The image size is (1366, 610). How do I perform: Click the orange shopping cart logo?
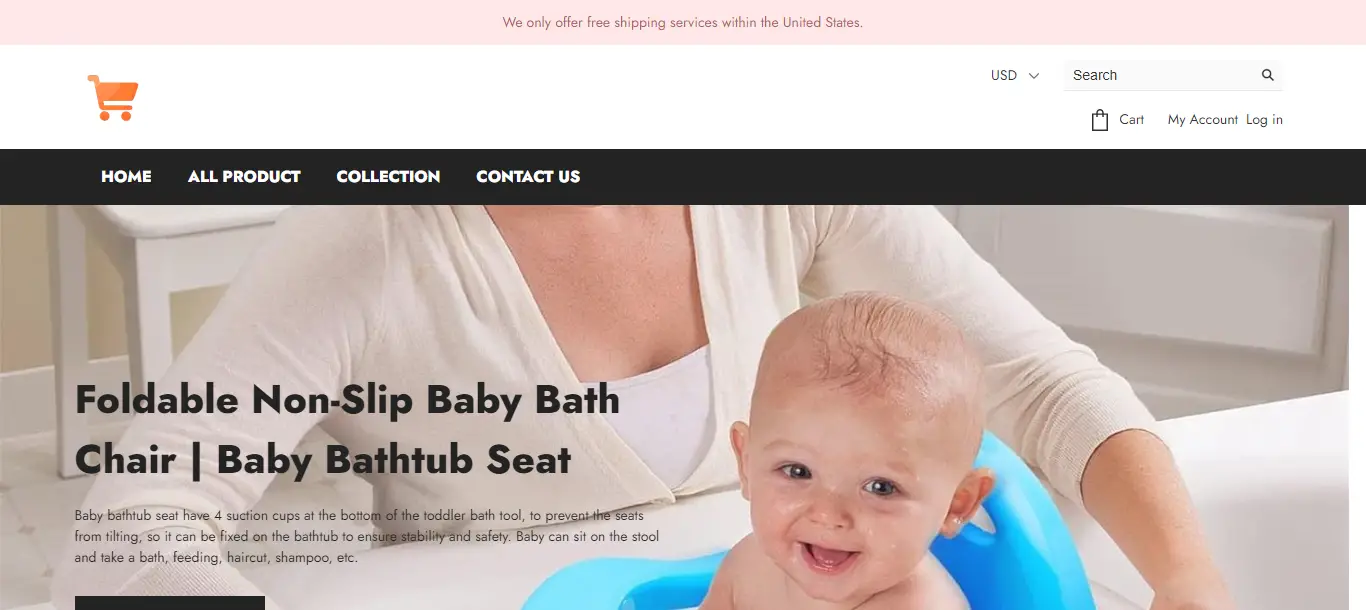[x=113, y=97]
